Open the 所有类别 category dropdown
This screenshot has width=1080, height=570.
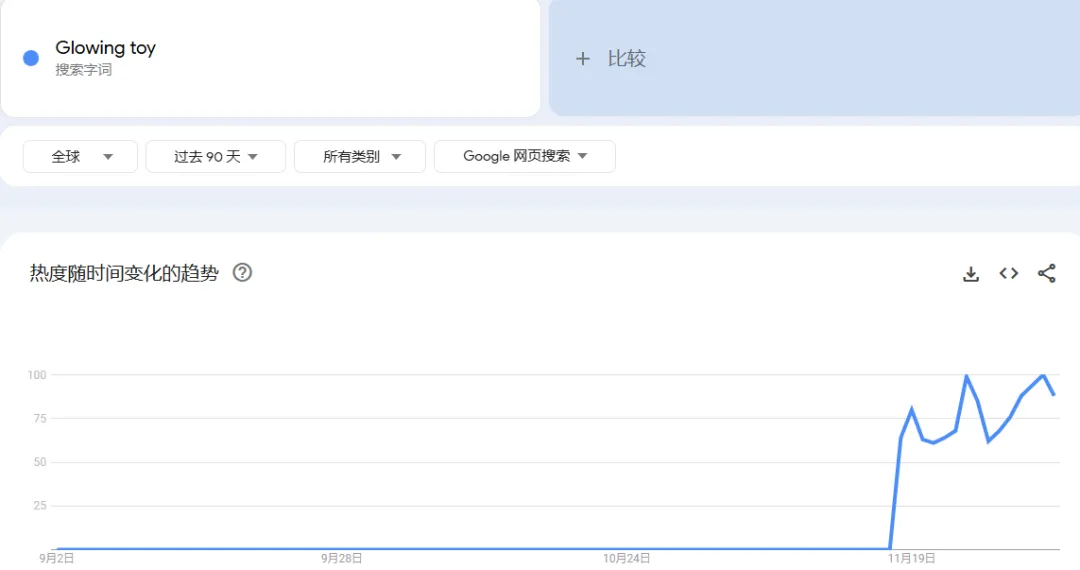pyautogui.click(x=359, y=157)
